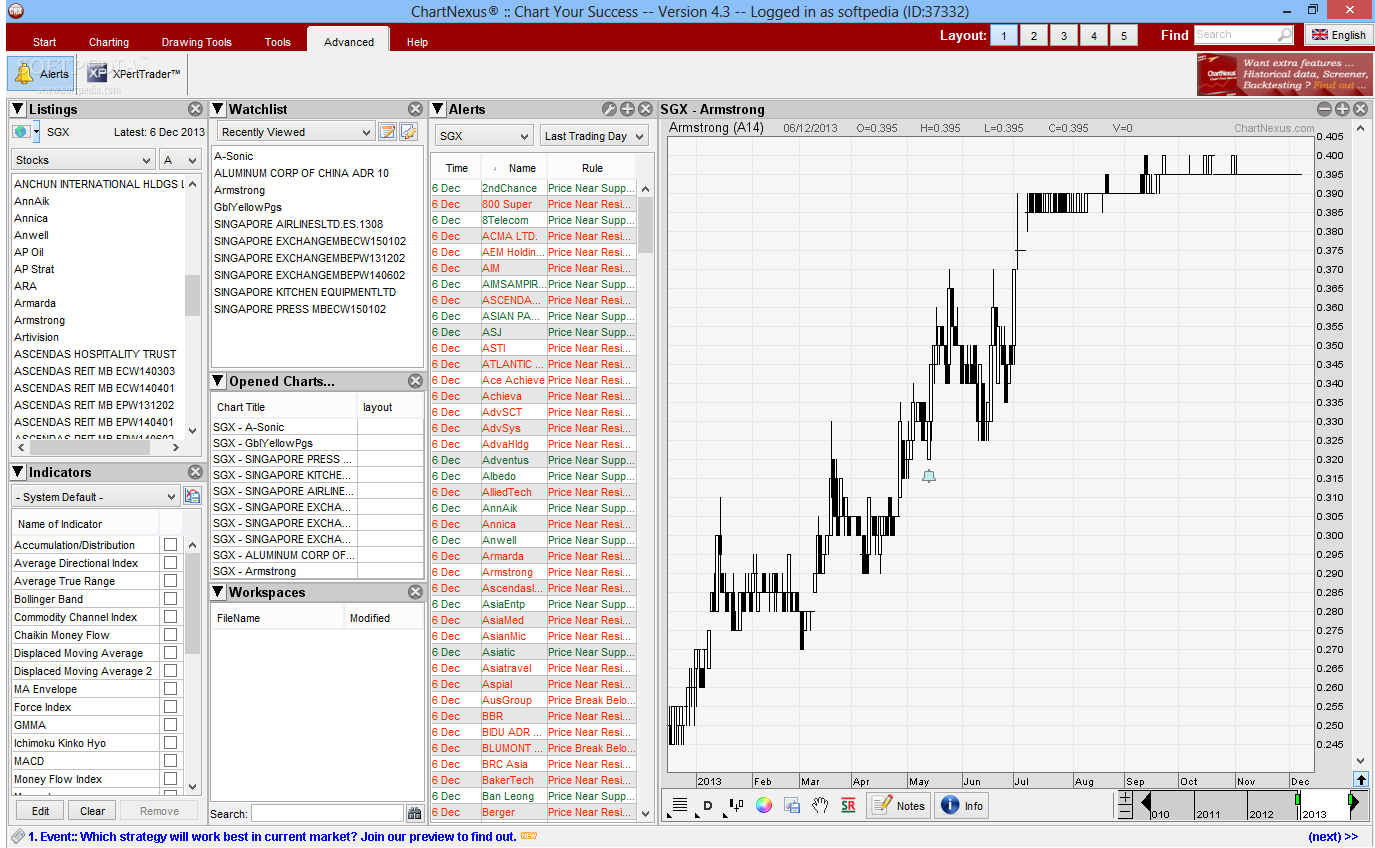This screenshot has height=848, width=1375.
Task: Enable Average True Range checkbox
Action: (x=170, y=580)
